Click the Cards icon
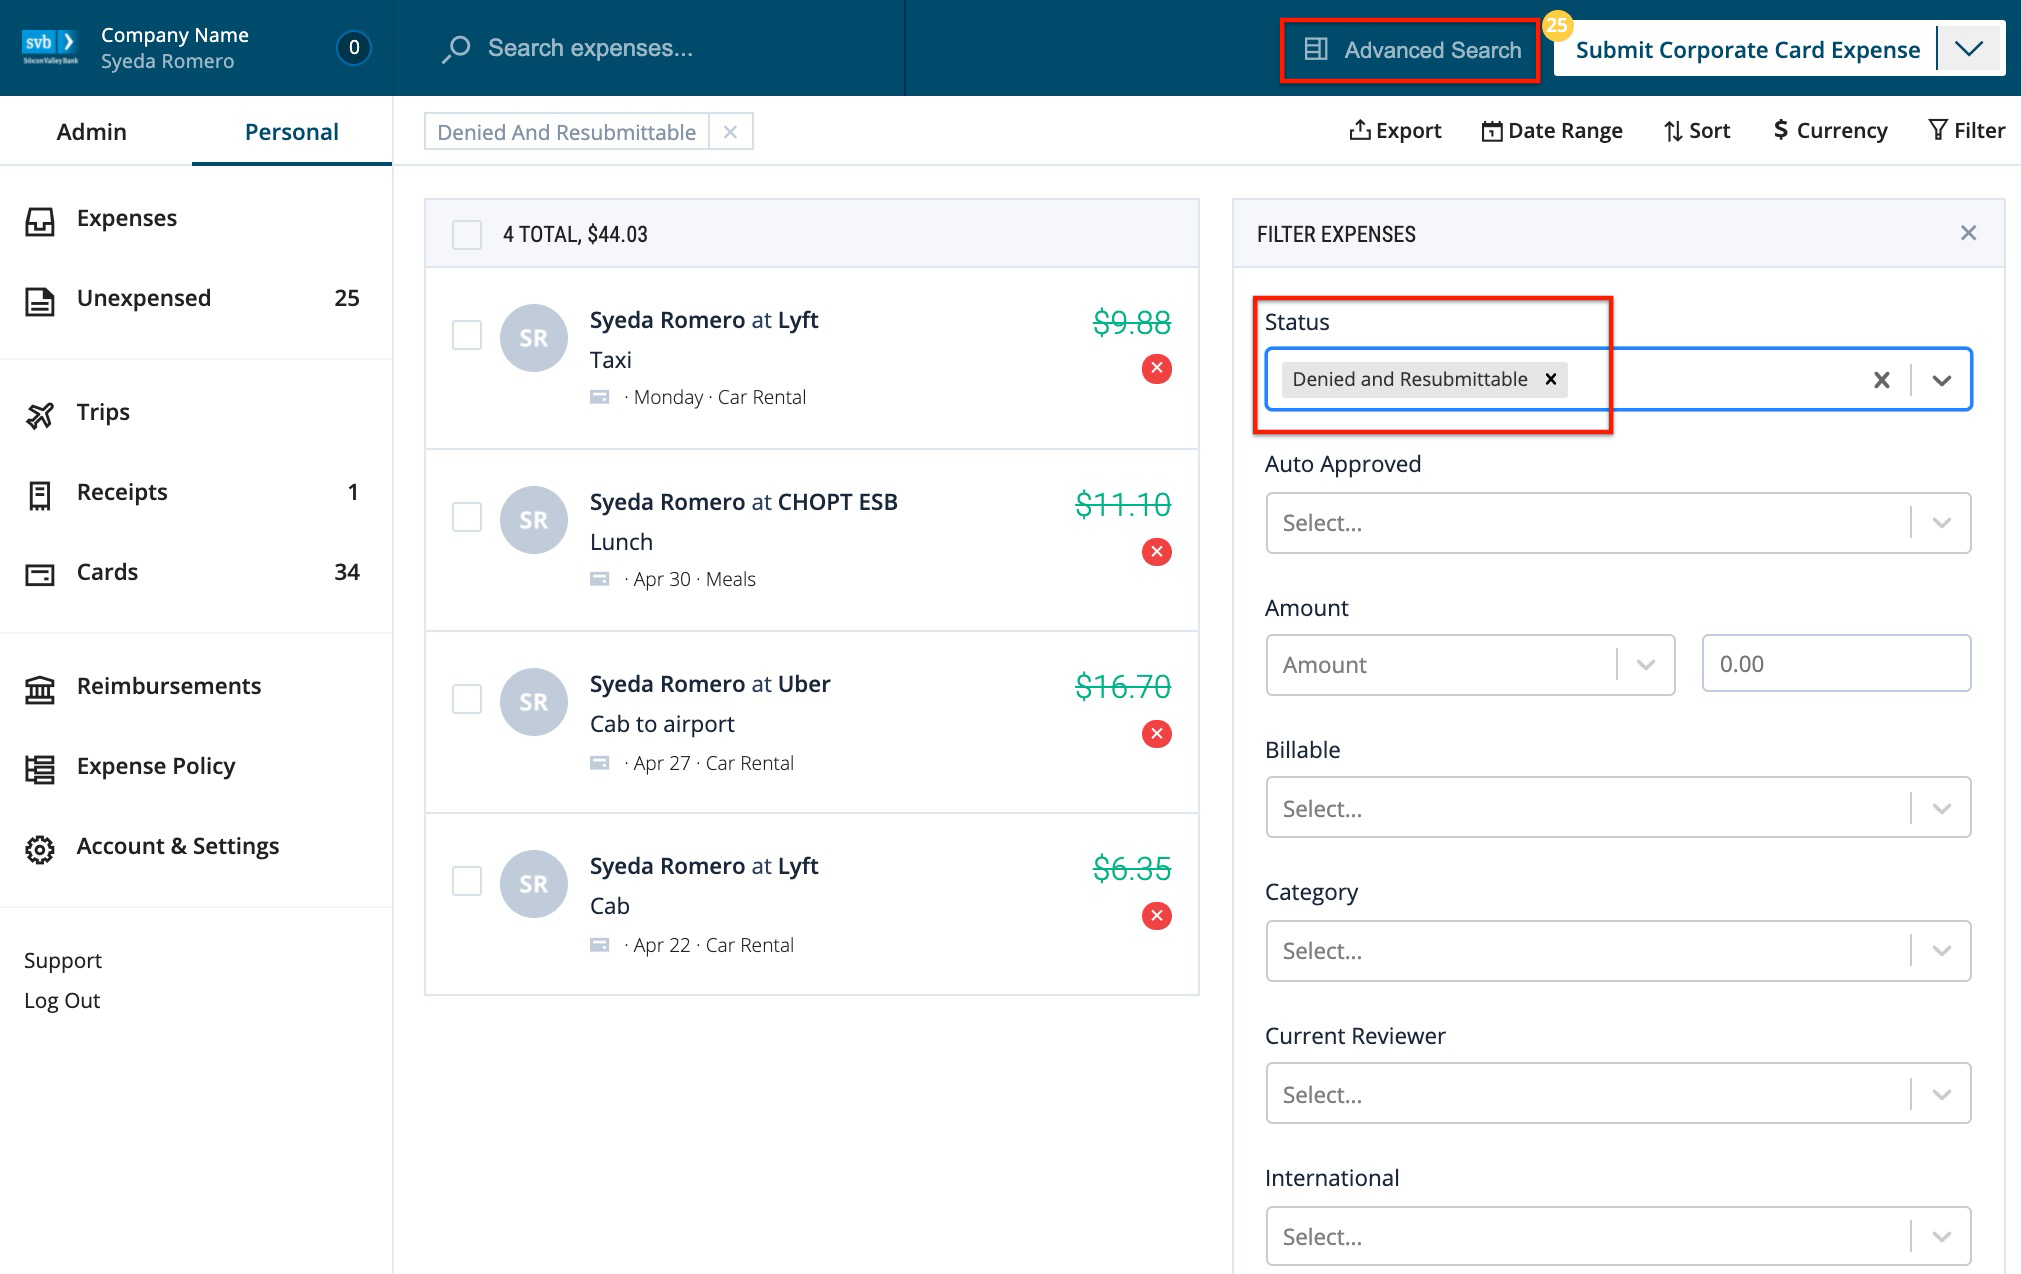 click(x=41, y=575)
